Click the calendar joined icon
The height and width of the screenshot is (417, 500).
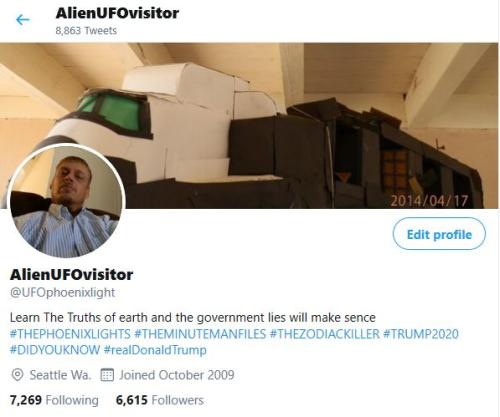click(x=107, y=375)
